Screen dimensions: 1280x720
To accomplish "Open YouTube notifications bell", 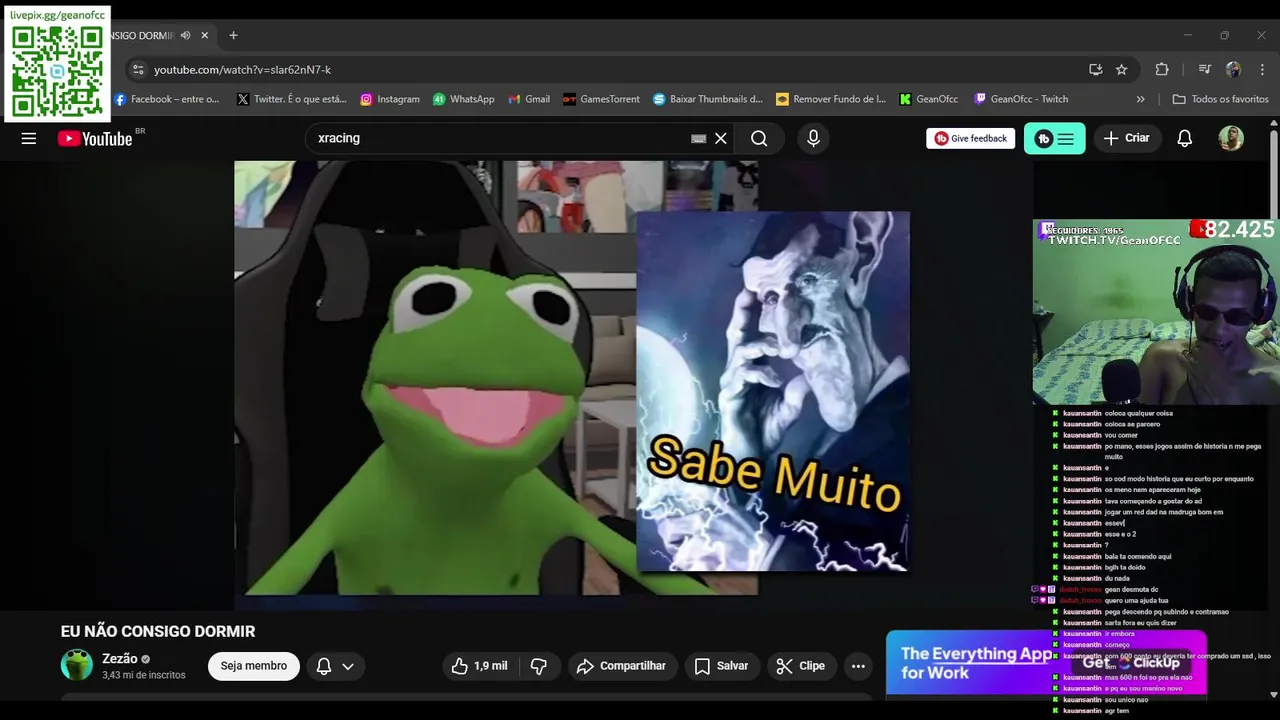I will click(x=1184, y=139).
